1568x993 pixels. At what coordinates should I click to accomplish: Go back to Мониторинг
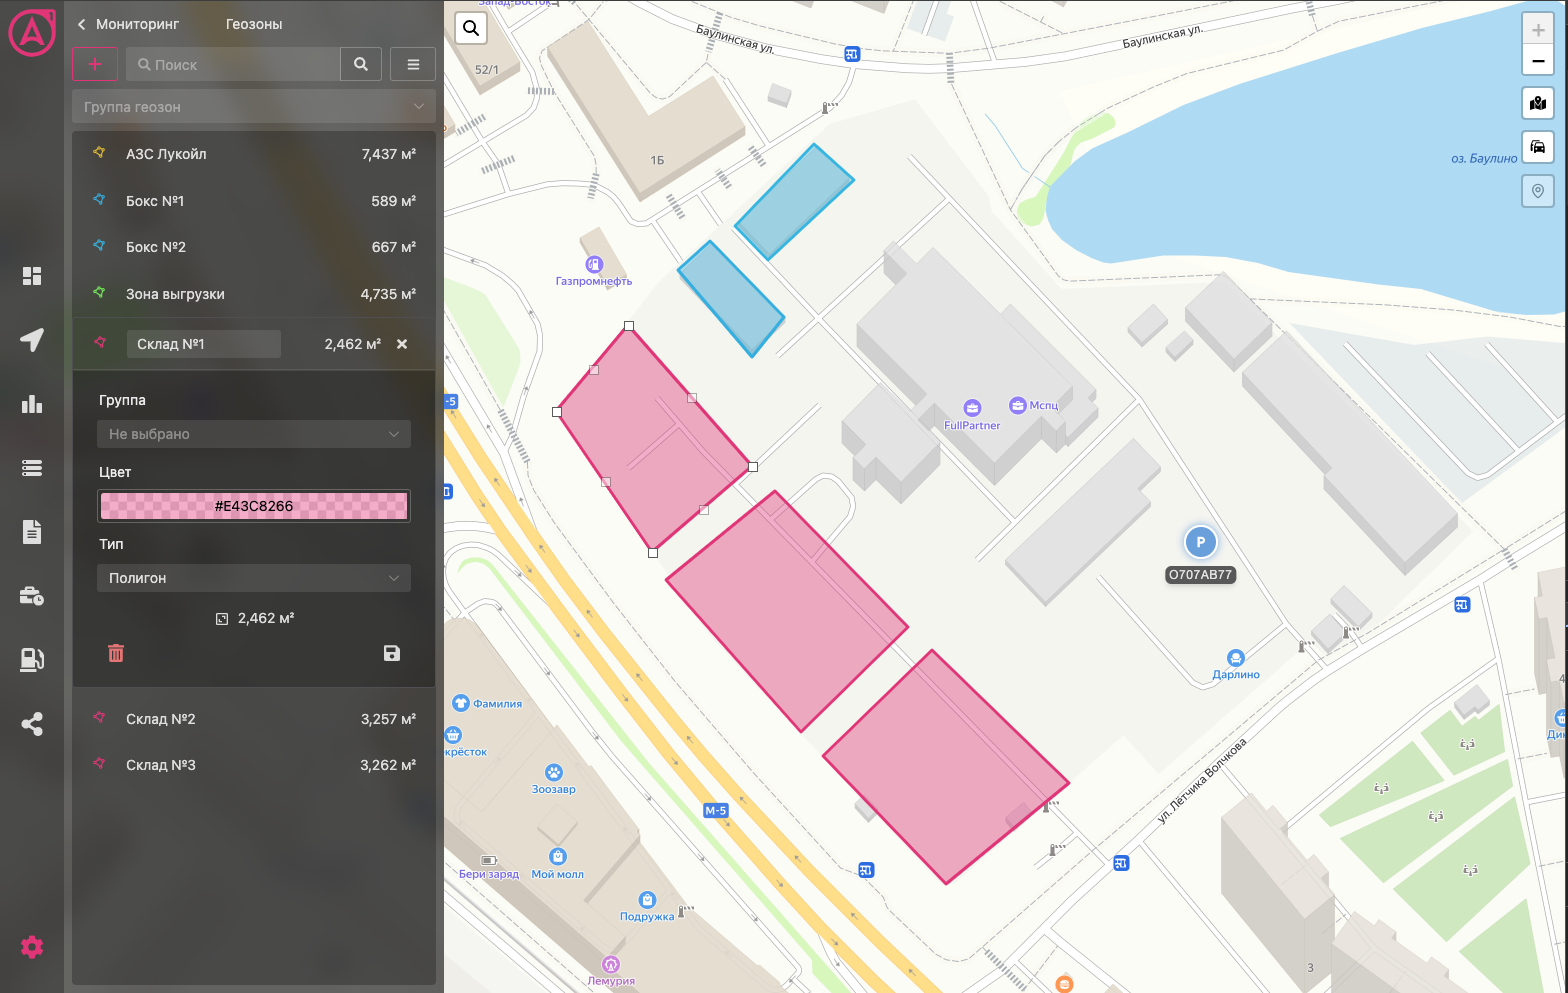click(x=128, y=24)
